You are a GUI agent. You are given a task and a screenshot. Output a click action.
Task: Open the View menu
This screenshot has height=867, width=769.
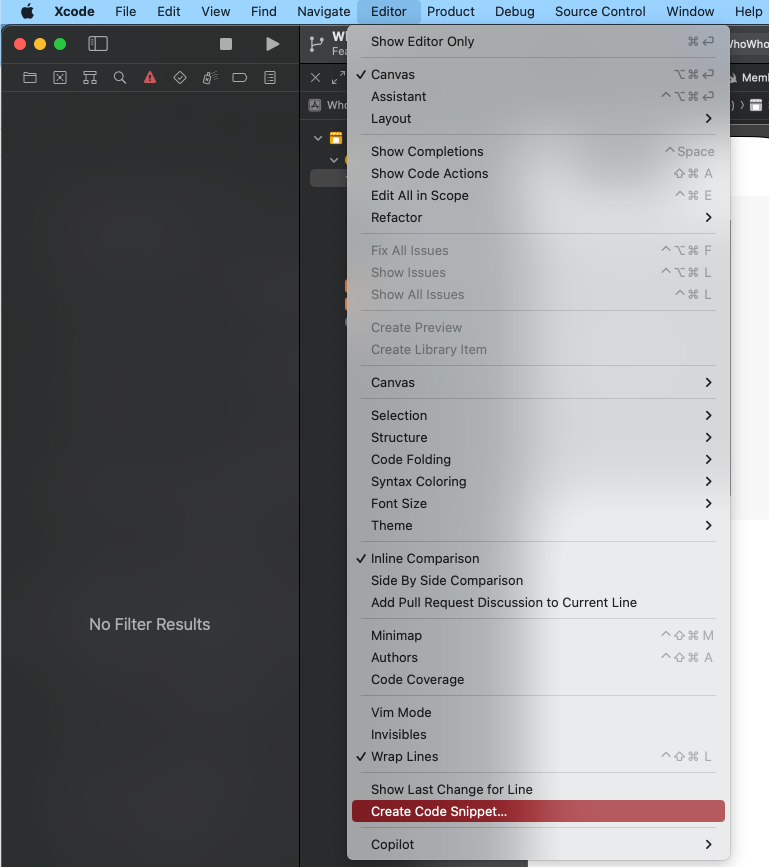[216, 12]
